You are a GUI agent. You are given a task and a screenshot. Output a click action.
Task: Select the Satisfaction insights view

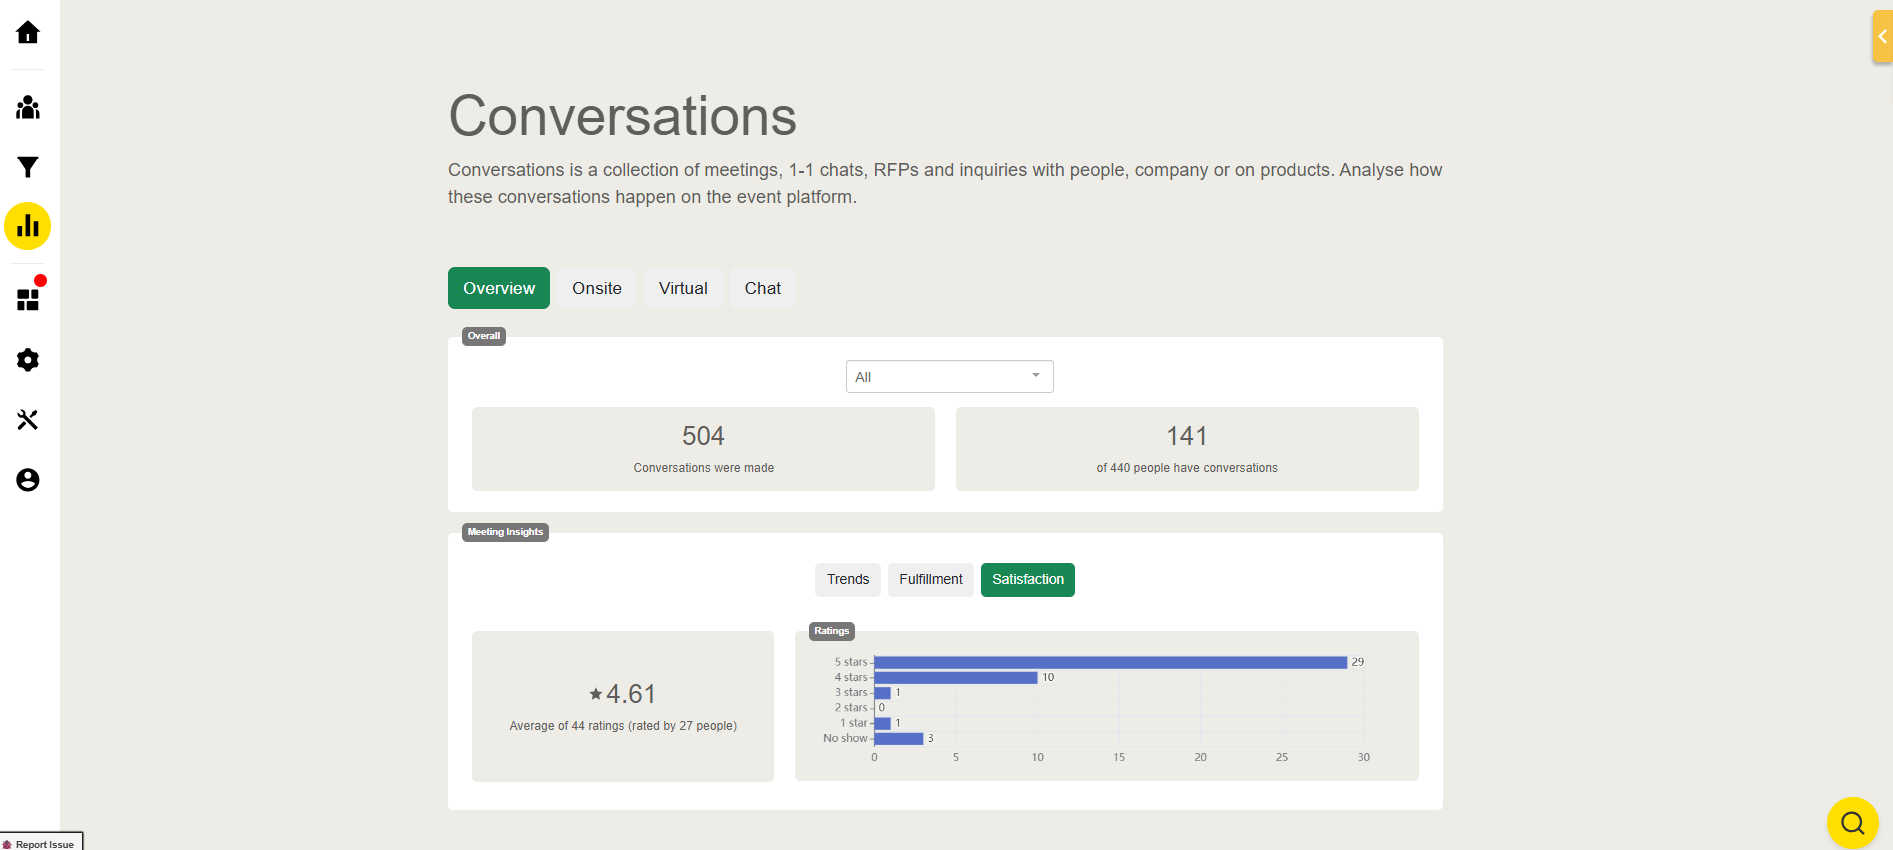coord(1027,580)
